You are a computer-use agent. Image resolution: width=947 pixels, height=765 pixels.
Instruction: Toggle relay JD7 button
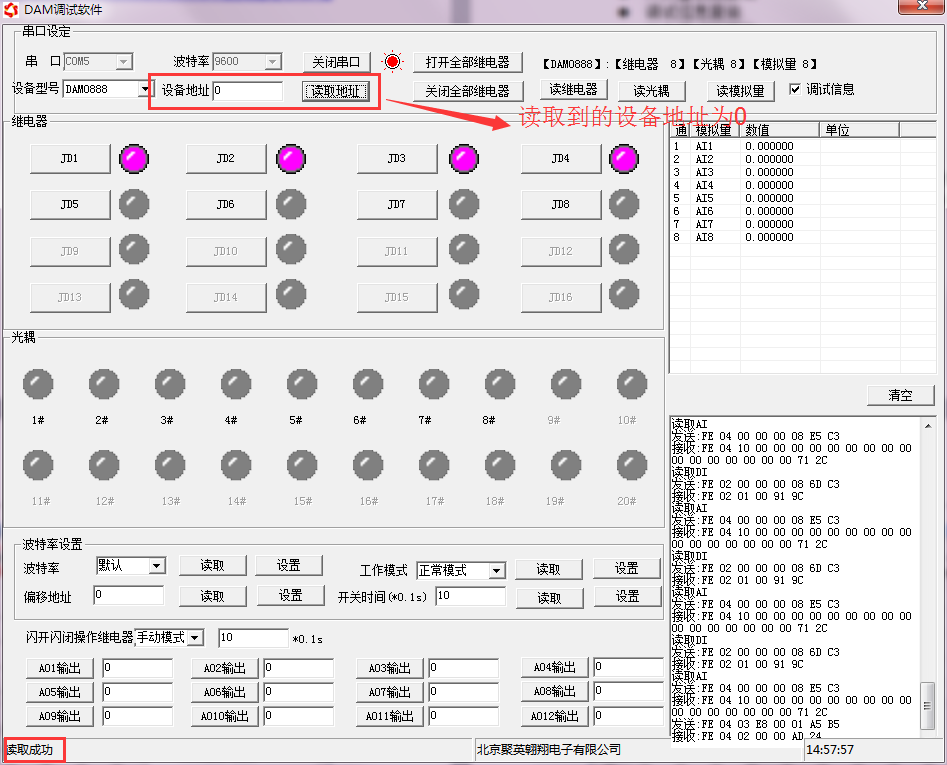pyautogui.click(x=397, y=205)
